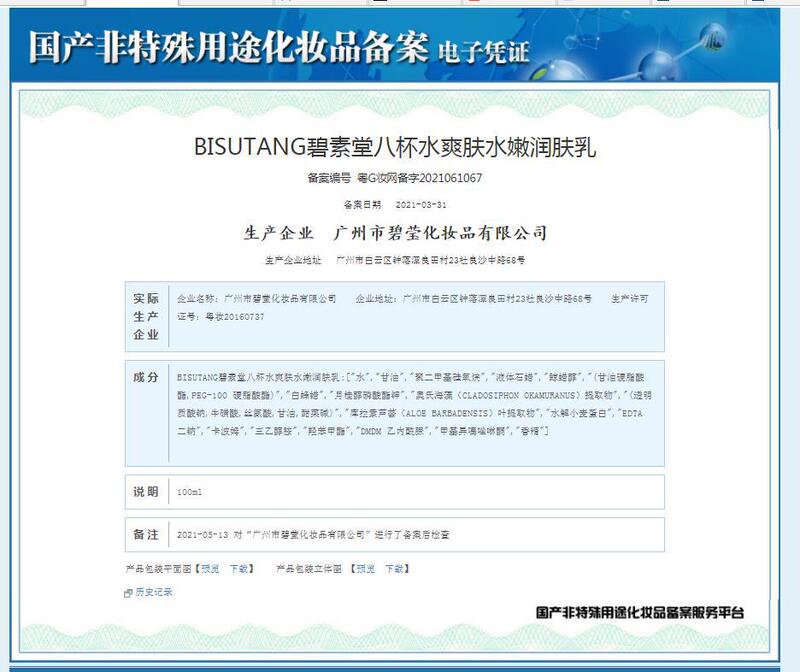Viewport: 800px width, 672px height.
Task: Click 预览 link for 产品包装平面图
Action: (210, 568)
